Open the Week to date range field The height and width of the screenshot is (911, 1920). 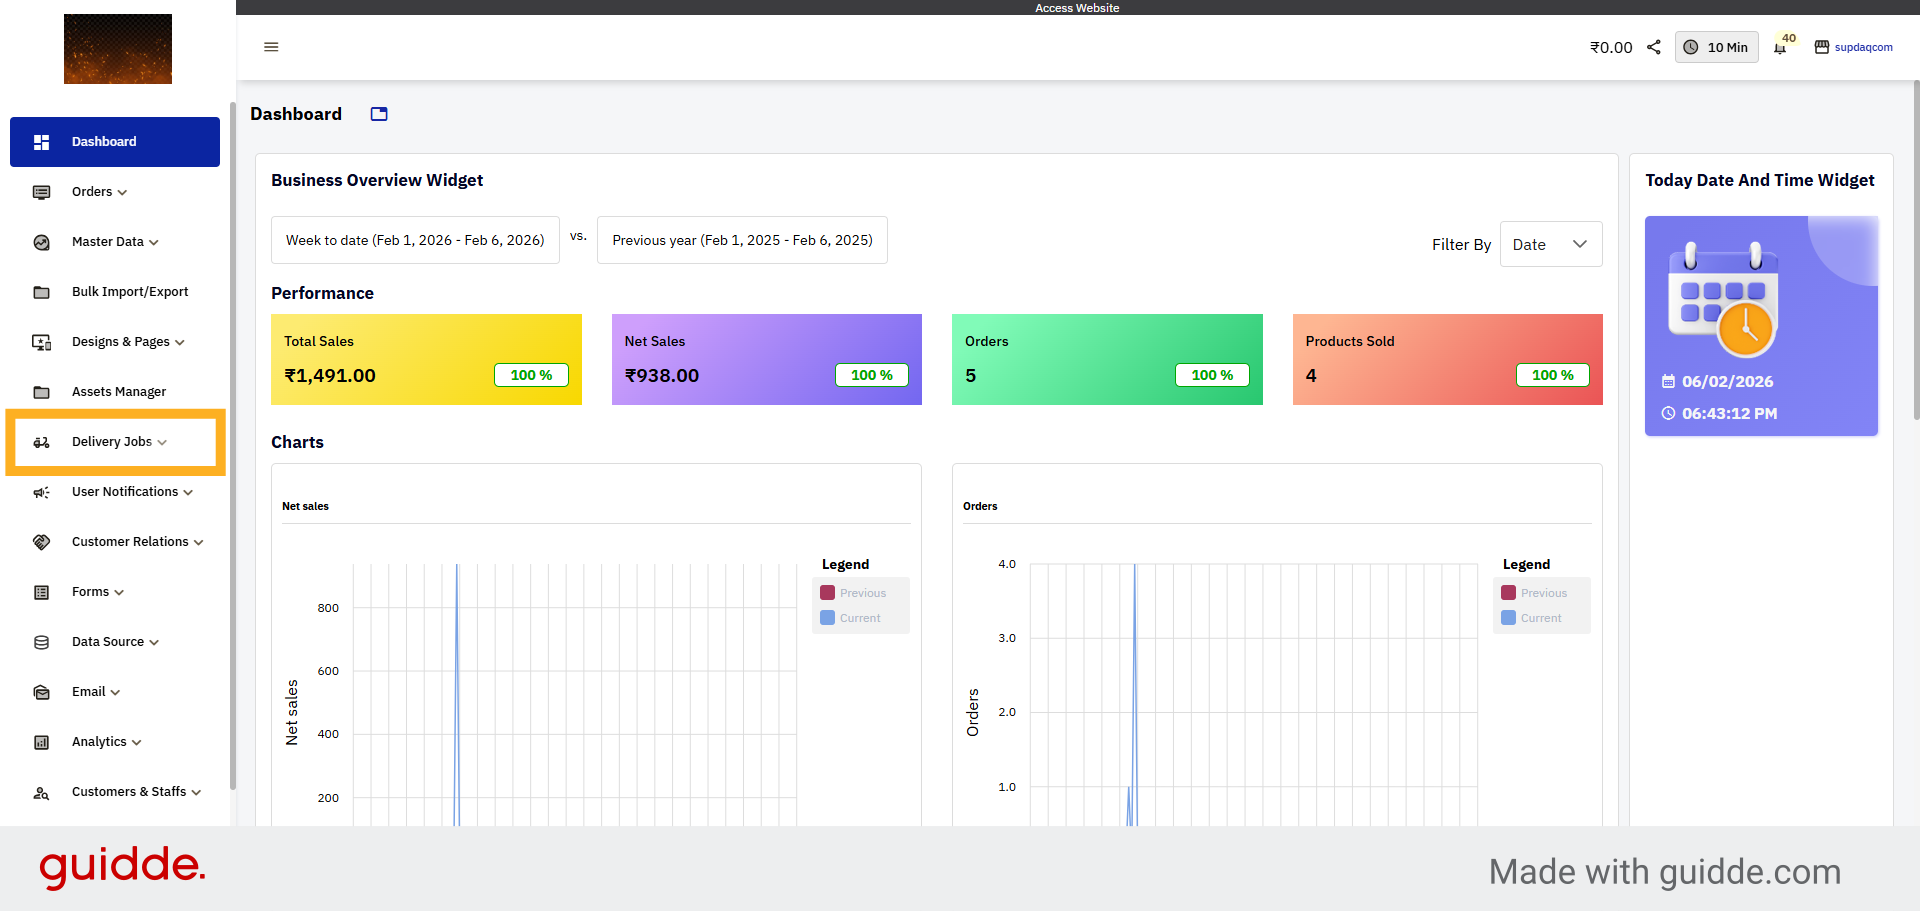[x=415, y=240]
